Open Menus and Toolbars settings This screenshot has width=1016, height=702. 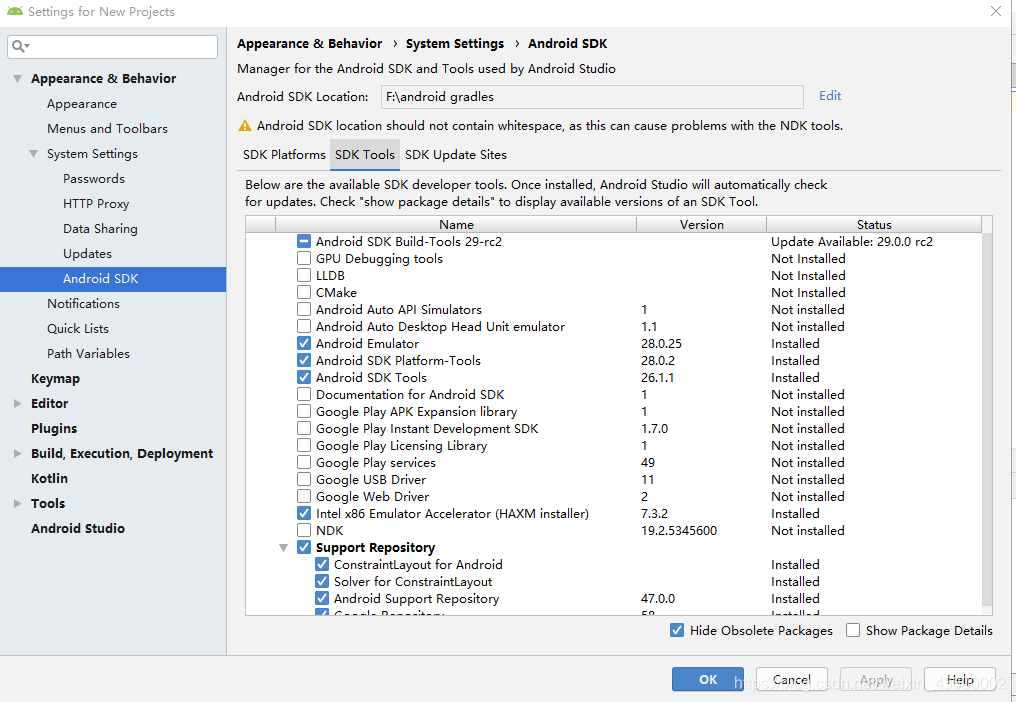(108, 129)
